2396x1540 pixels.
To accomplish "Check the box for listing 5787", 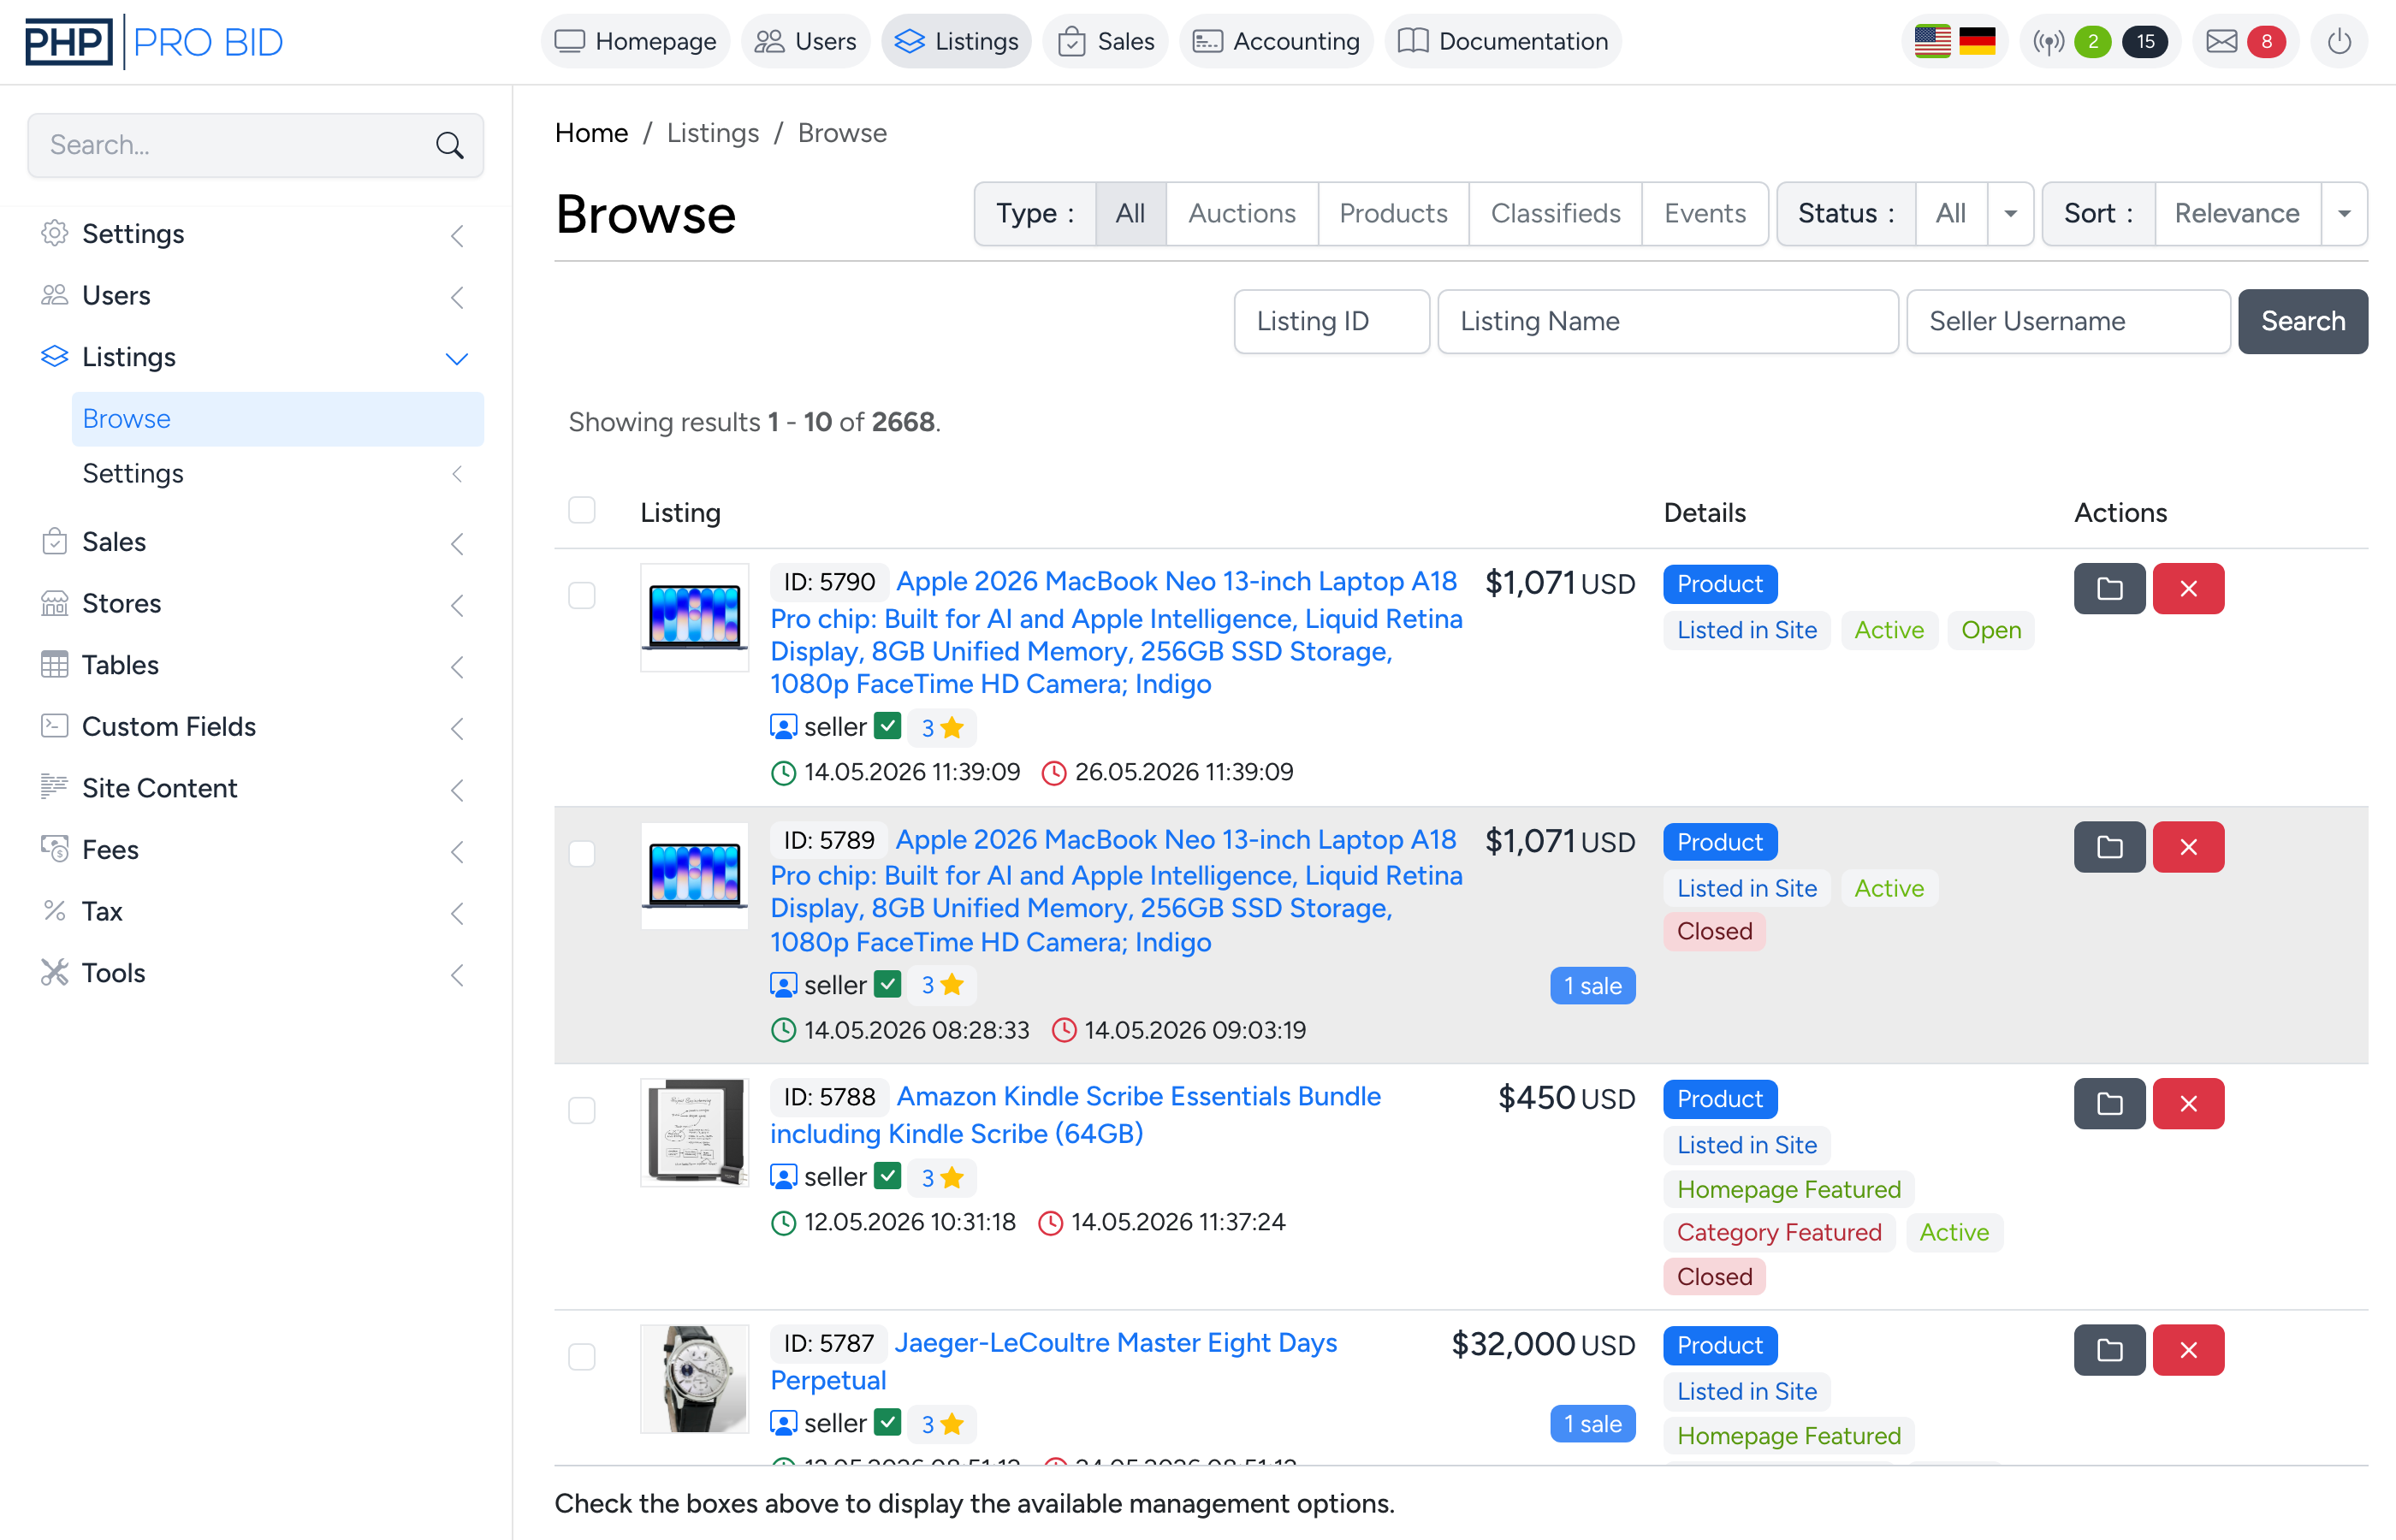I will (582, 1357).
